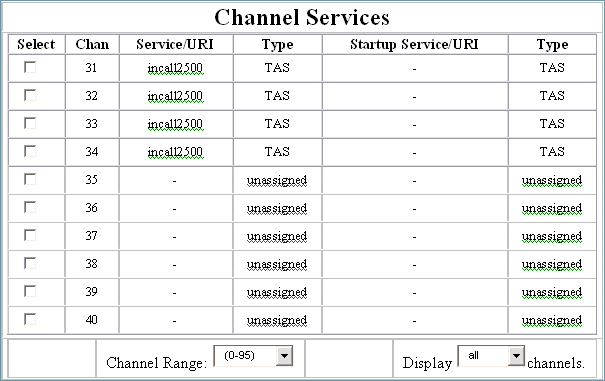Toggle the checkbox for channel 35
The width and height of the screenshot is (605, 381).
point(30,179)
